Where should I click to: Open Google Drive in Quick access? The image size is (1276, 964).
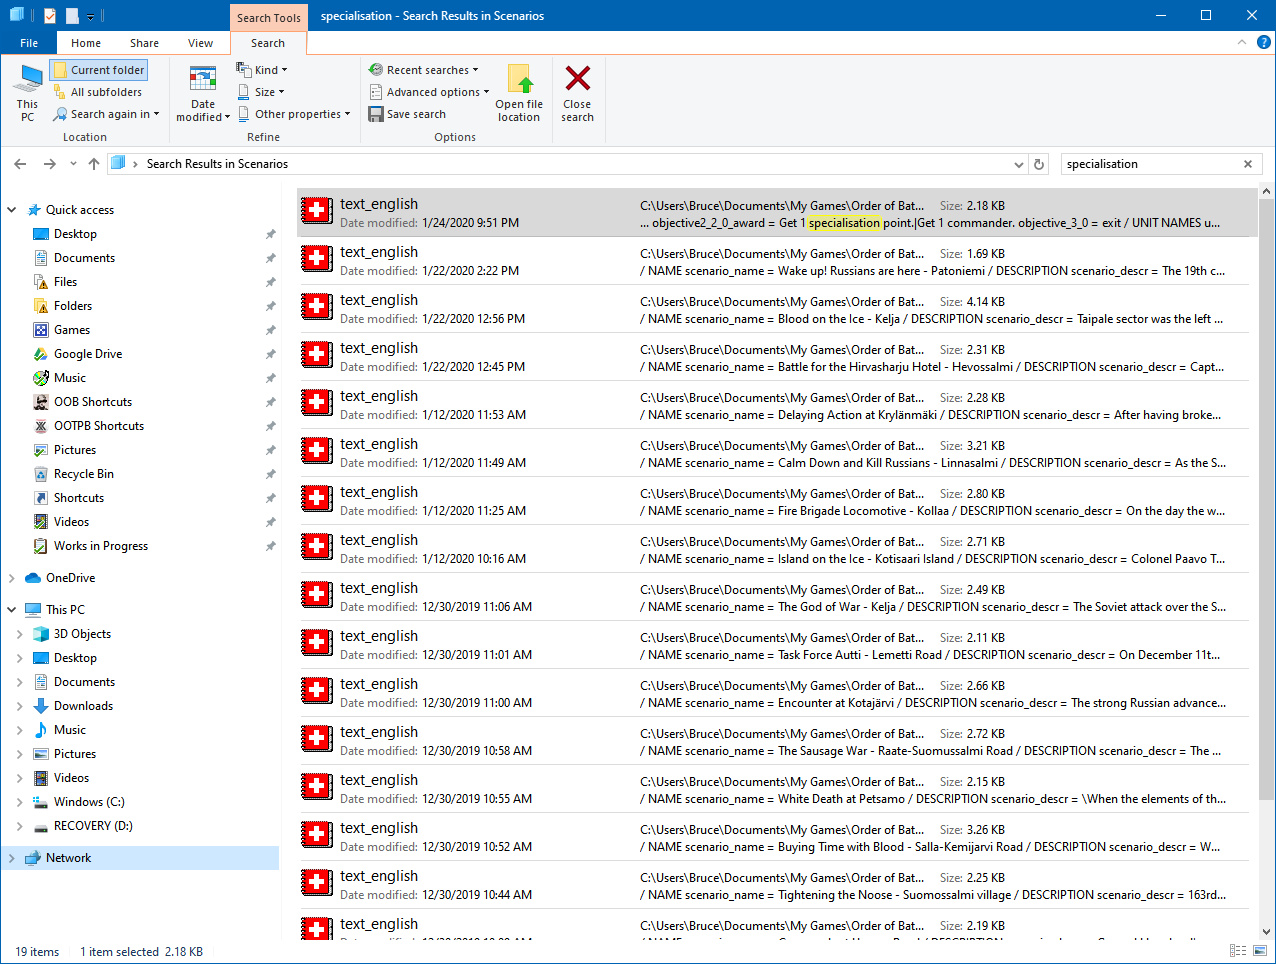[x=88, y=354]
